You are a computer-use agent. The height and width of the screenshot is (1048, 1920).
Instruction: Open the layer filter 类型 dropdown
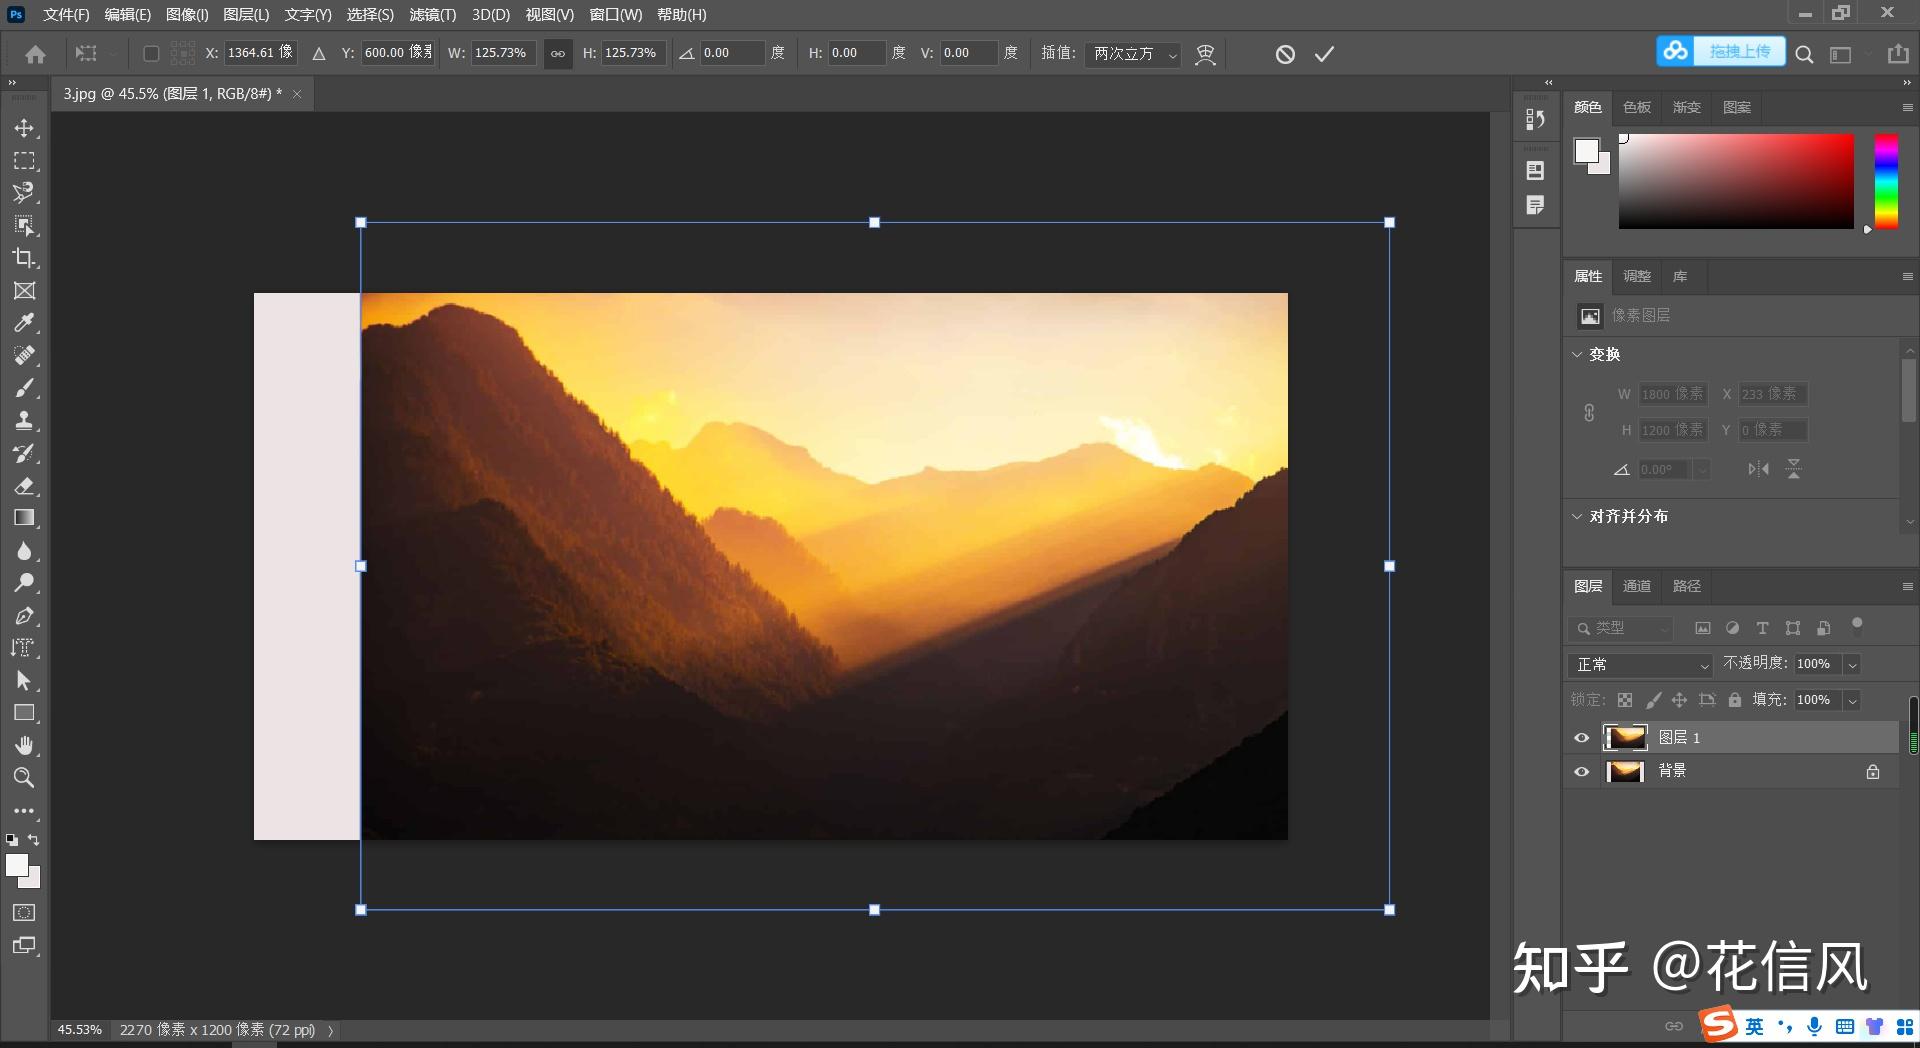coord(1620,628)
